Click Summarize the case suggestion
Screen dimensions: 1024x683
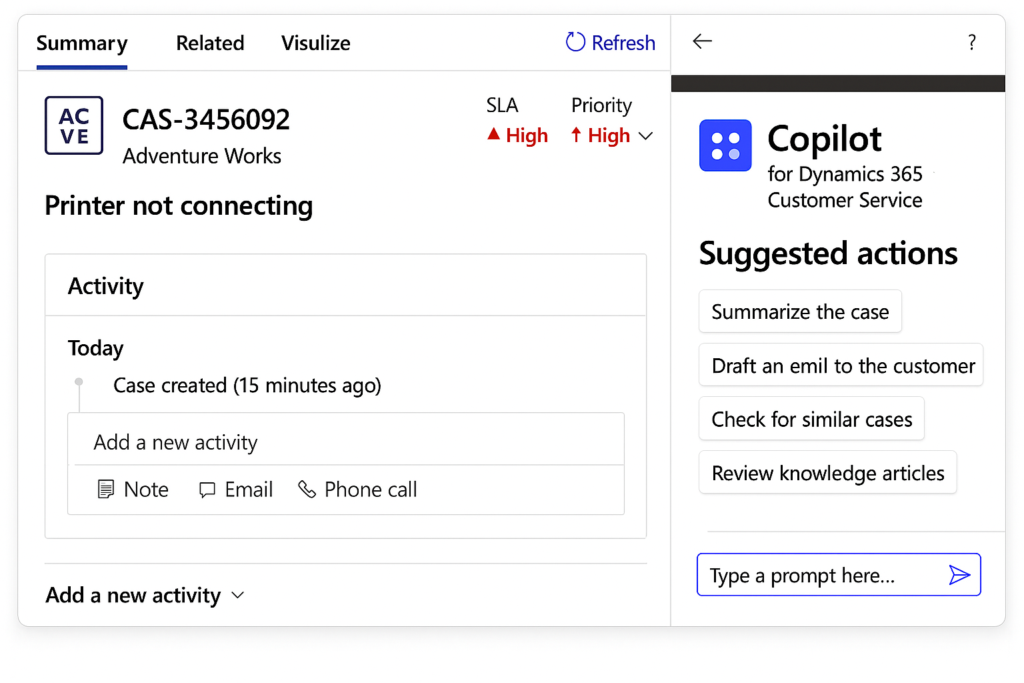800,312
